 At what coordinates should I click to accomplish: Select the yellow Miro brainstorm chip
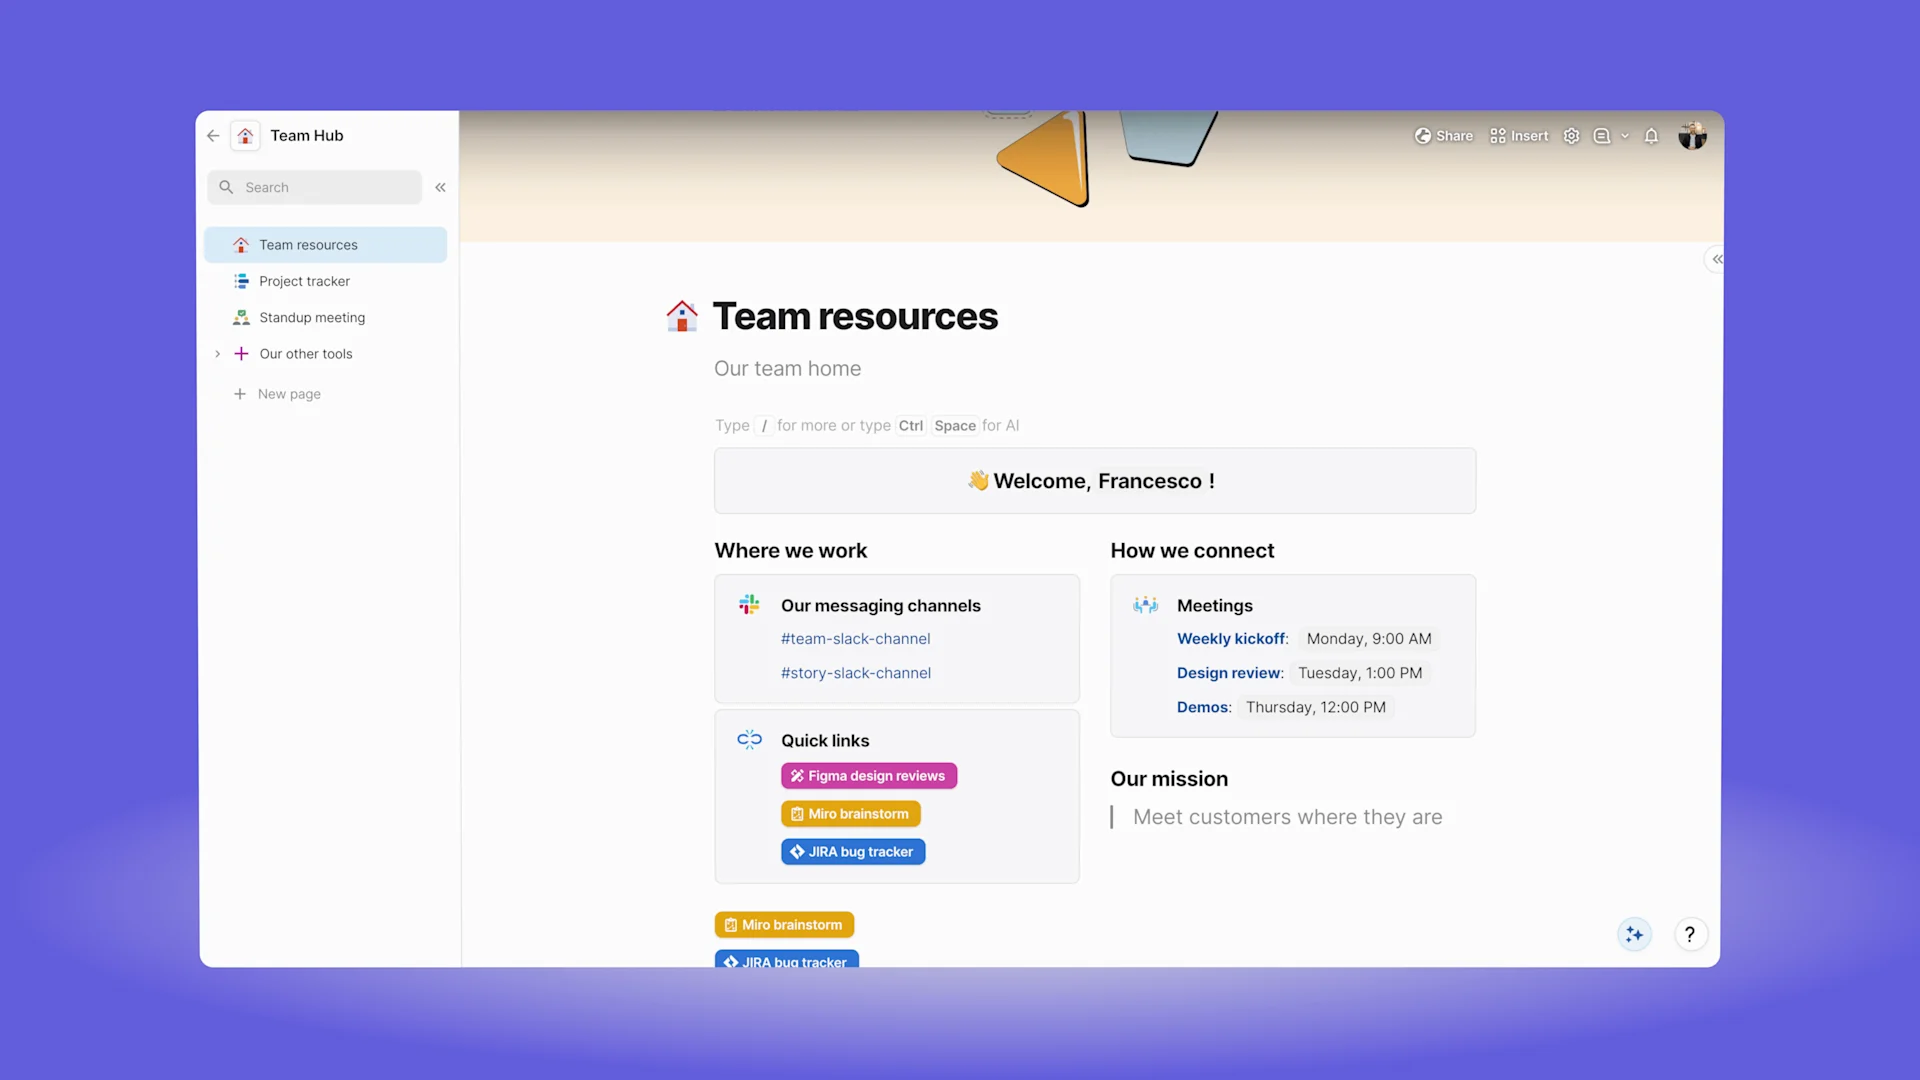point(850,813)
